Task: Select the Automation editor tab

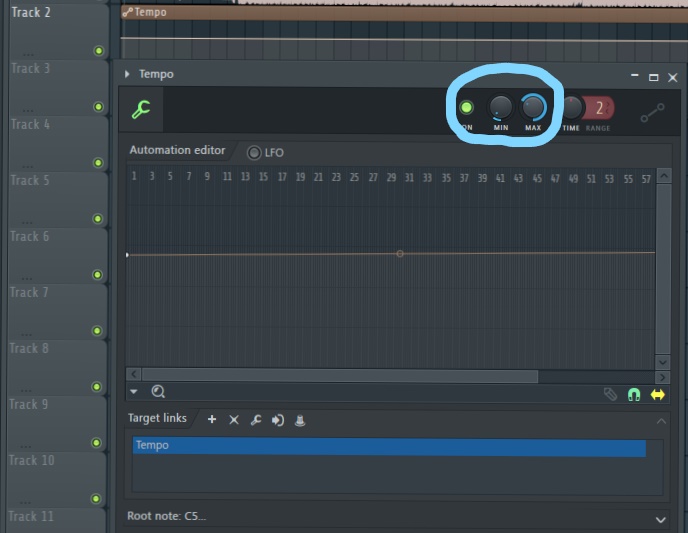Action: pos(177,150)
